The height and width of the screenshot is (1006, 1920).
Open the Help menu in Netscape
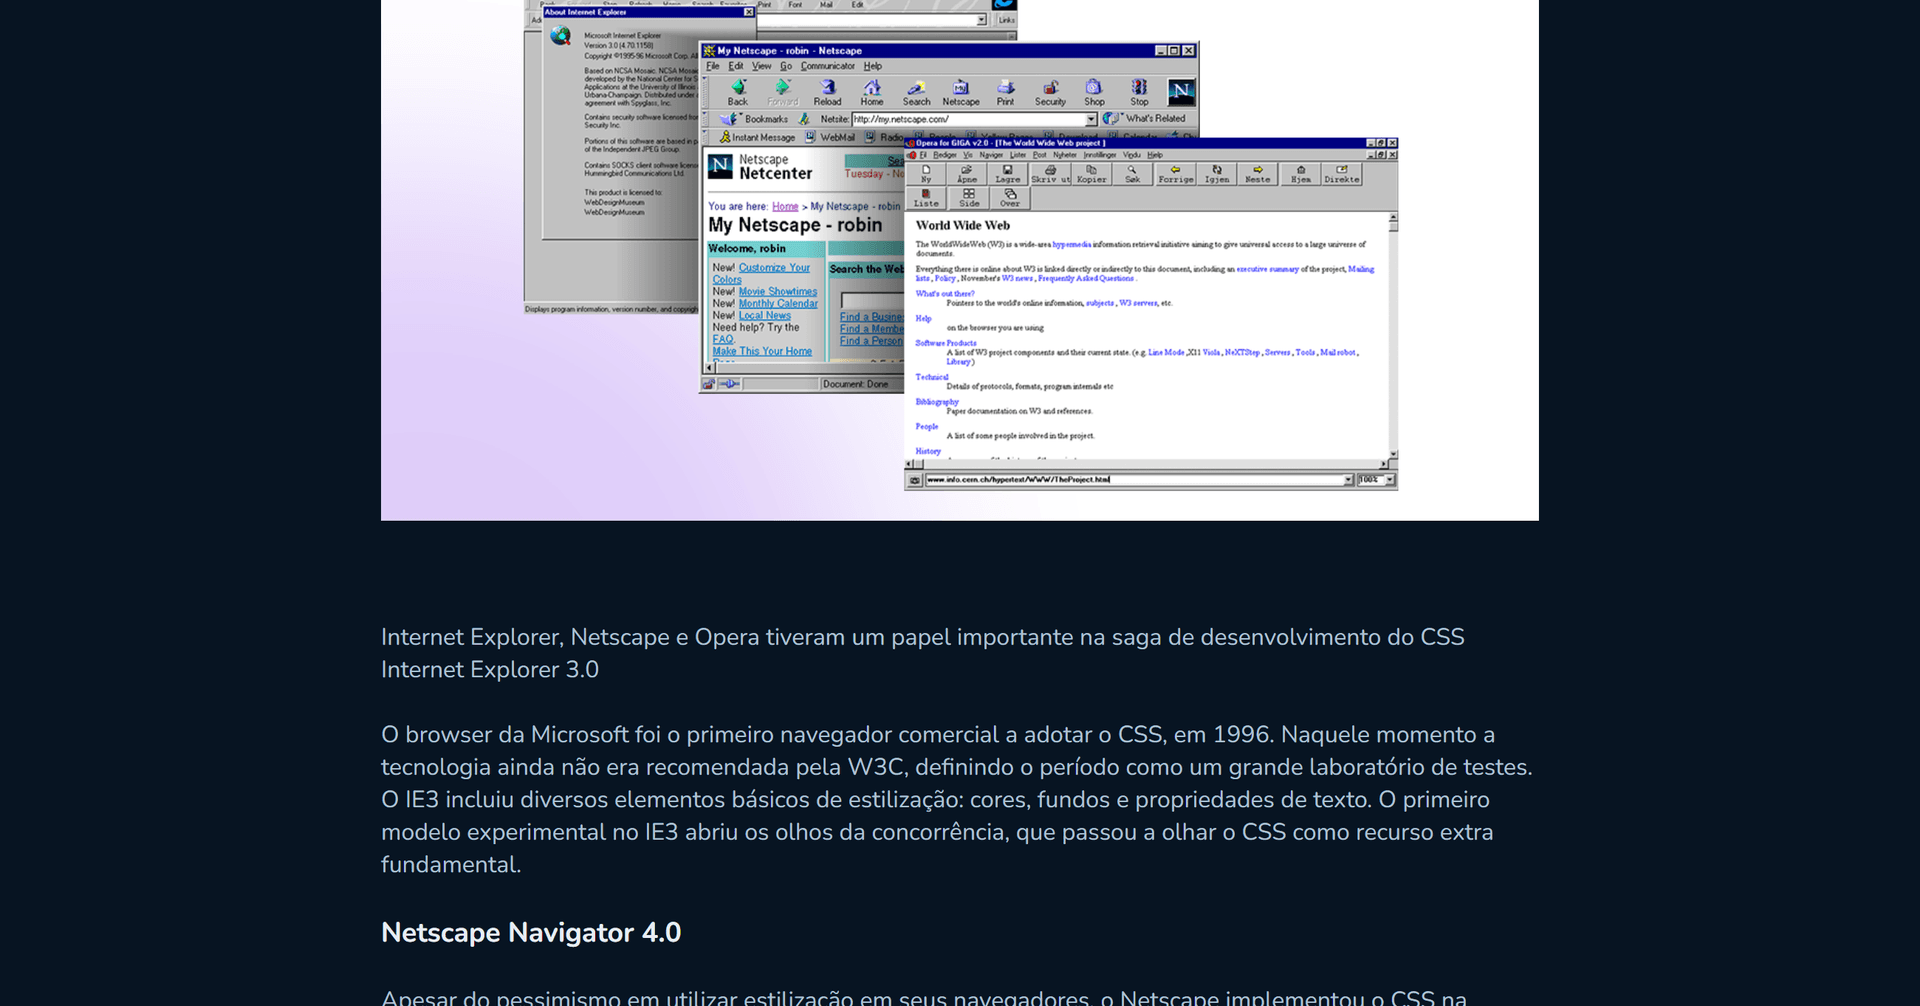click(x=873, y=66)
